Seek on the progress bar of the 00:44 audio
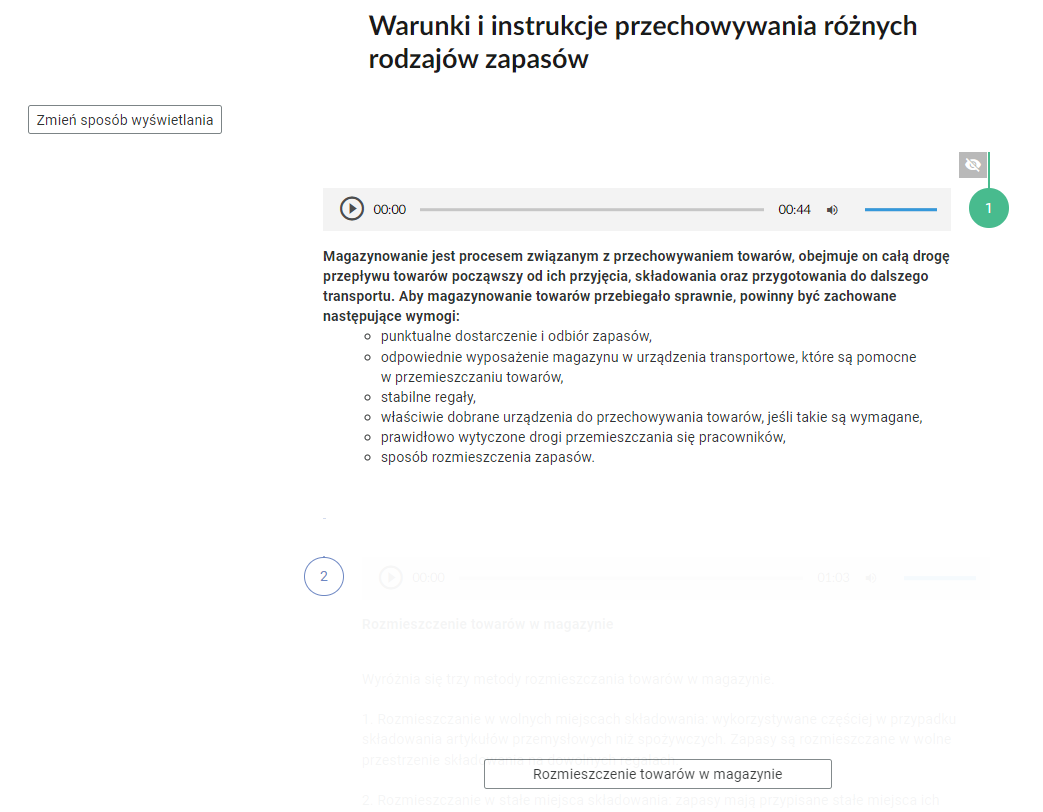This screenshot has width=1043, height=812. coord(592,209)
